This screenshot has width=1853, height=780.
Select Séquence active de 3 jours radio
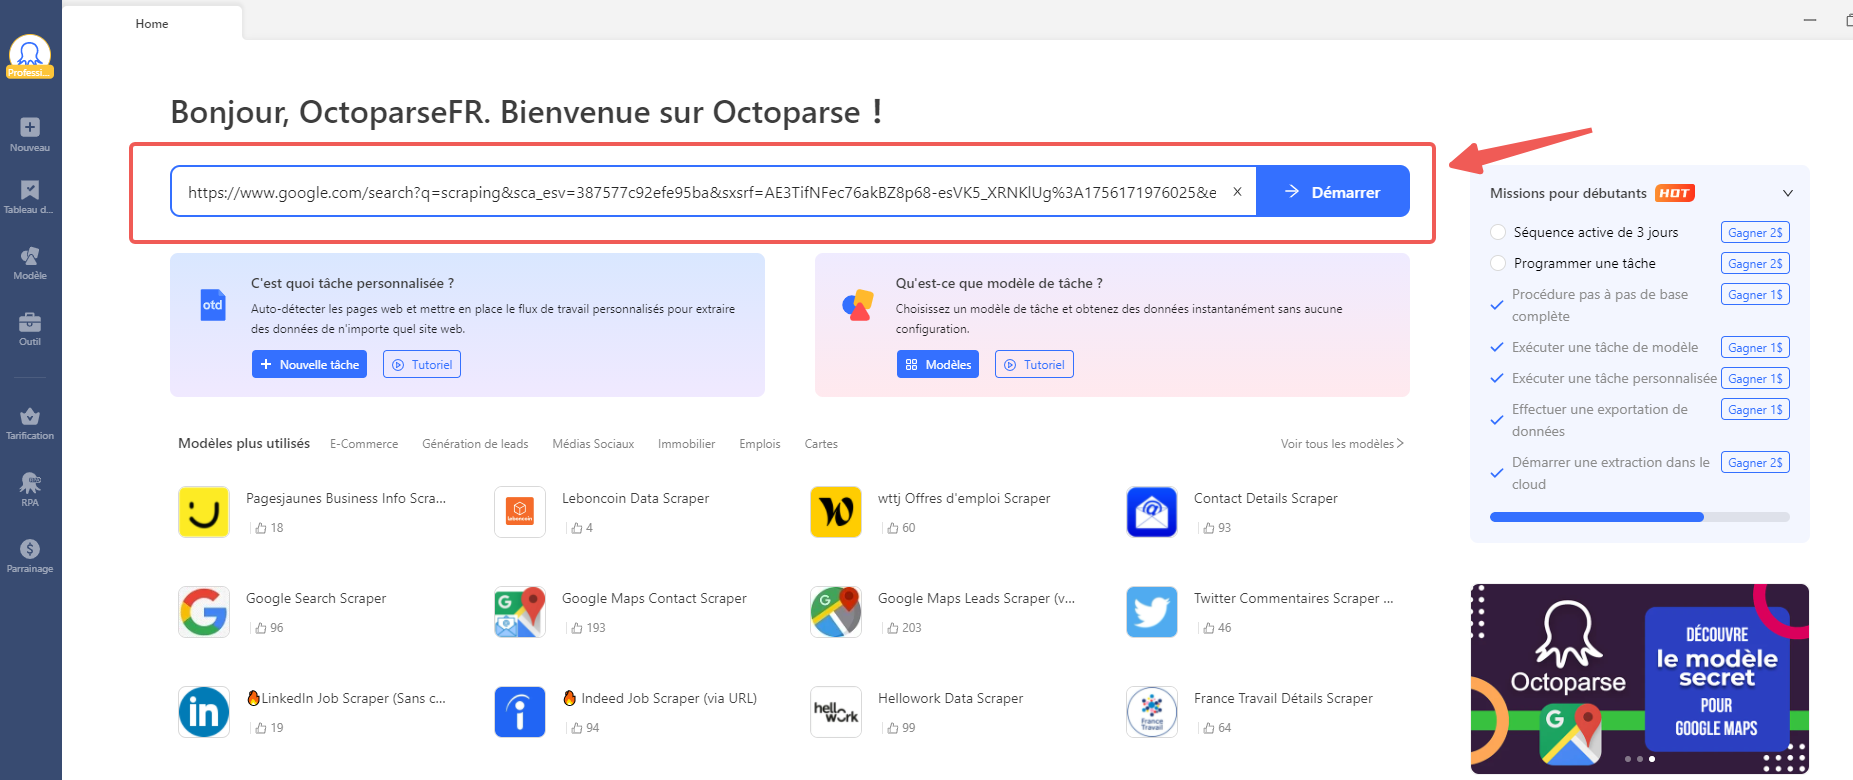pyautogui.click(x=1498, y=232)
